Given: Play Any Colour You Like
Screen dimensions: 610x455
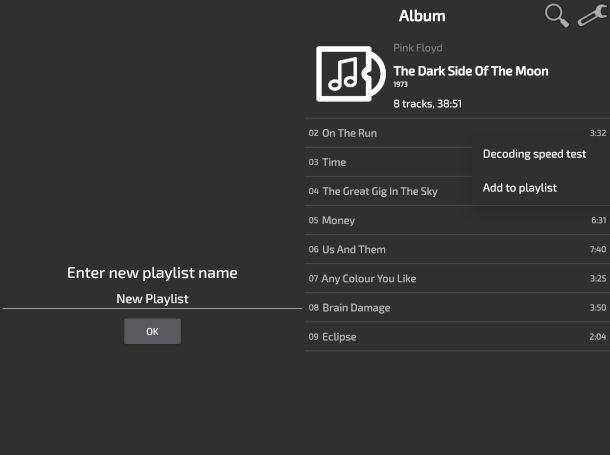Looking at the screenshot, I should [x=369, y=278].
